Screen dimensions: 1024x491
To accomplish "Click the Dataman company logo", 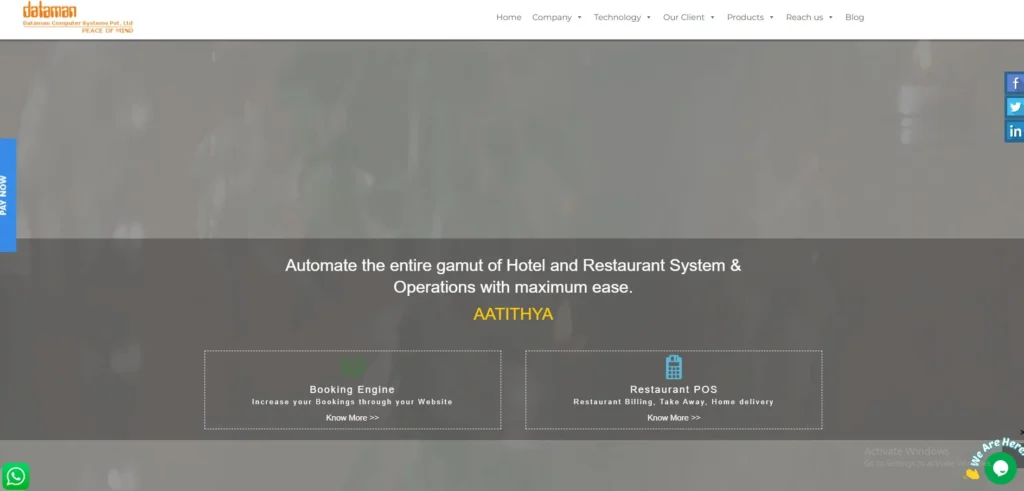I will click(x=78, y=18).
